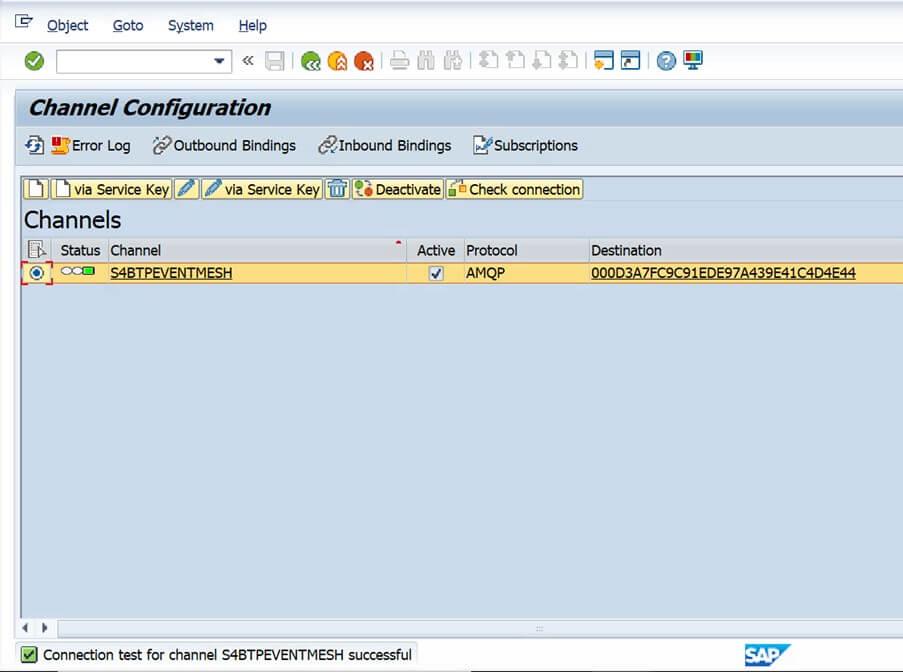Click the green status light of S4BTPEVENTMESH
The width and height of the screenshot is (903, 672).
coord(88,271)
